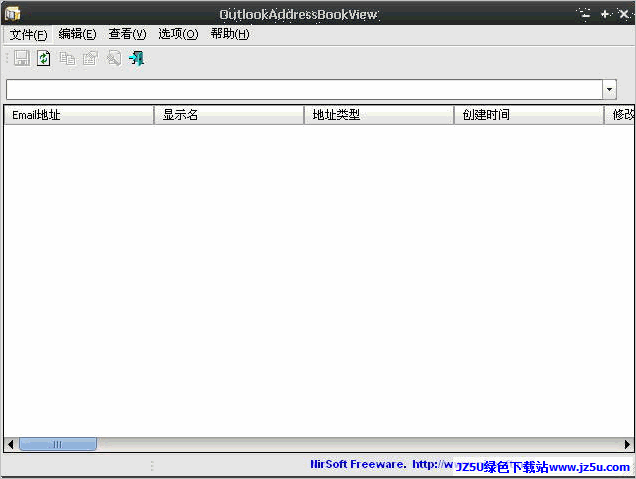Sort by the 创建时间 column header
This screenshot has height=479, width=636.
(529, 115)
